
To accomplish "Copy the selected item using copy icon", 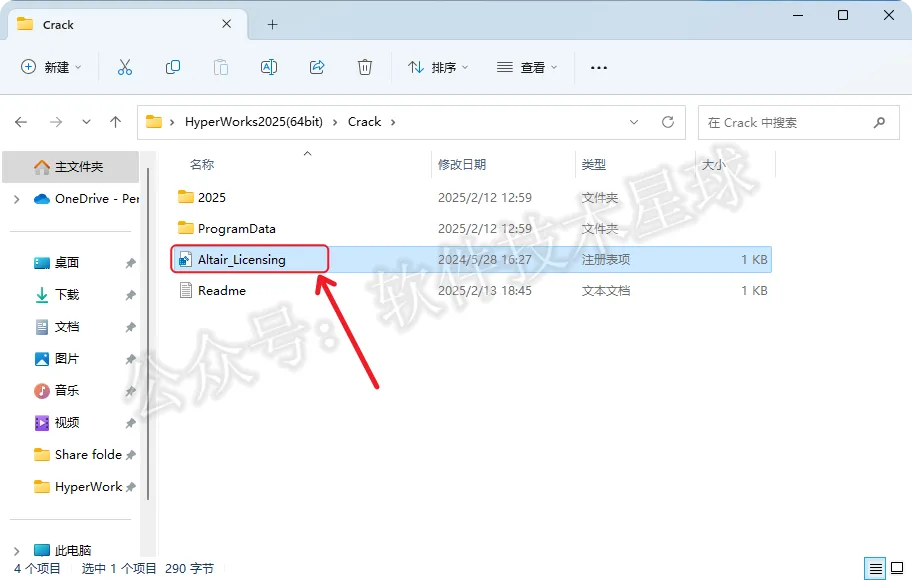I will [x=173, y=67].
